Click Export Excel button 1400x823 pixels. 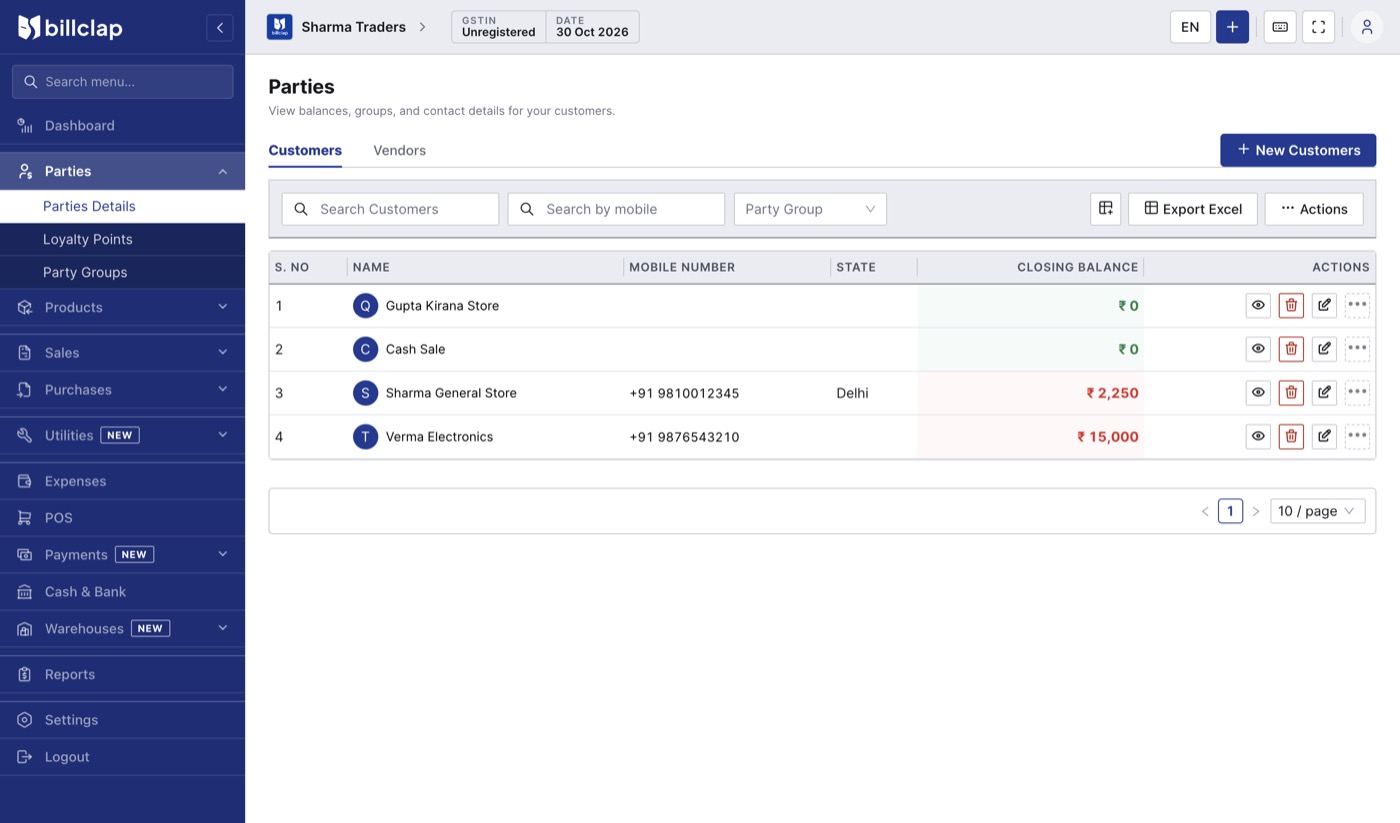1192,209
